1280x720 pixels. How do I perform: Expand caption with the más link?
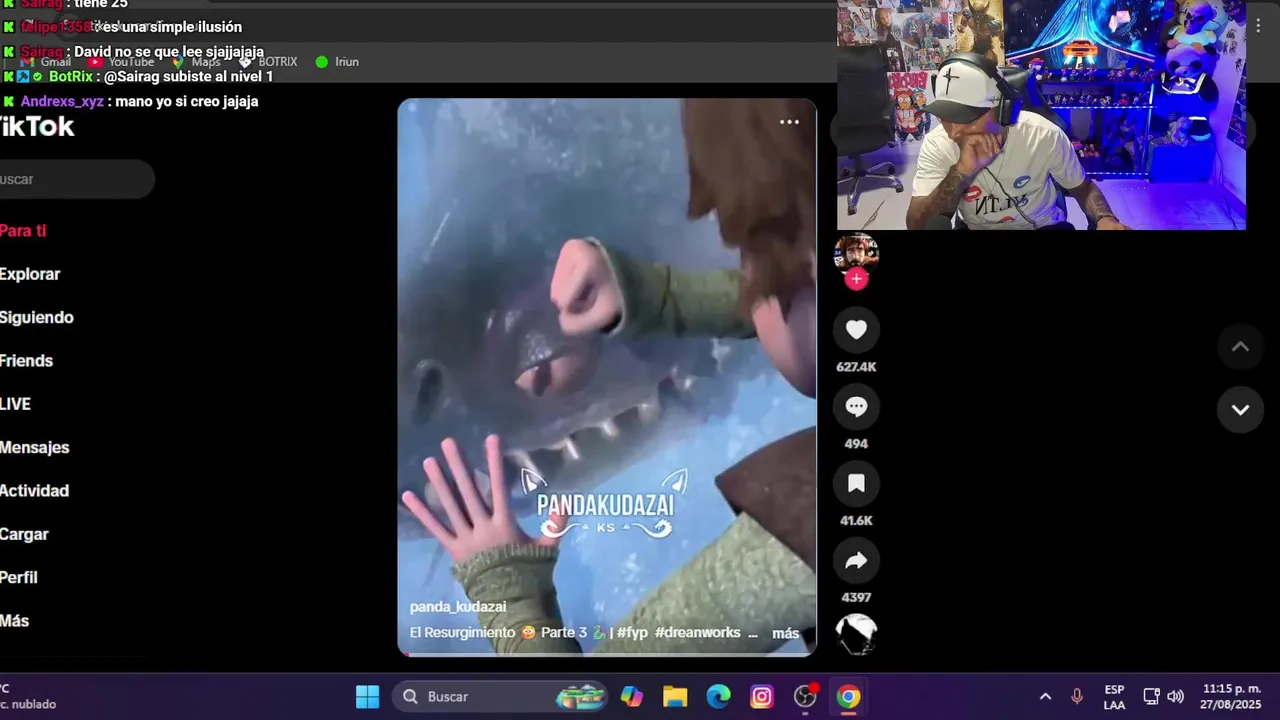click(x=786, y=633)
